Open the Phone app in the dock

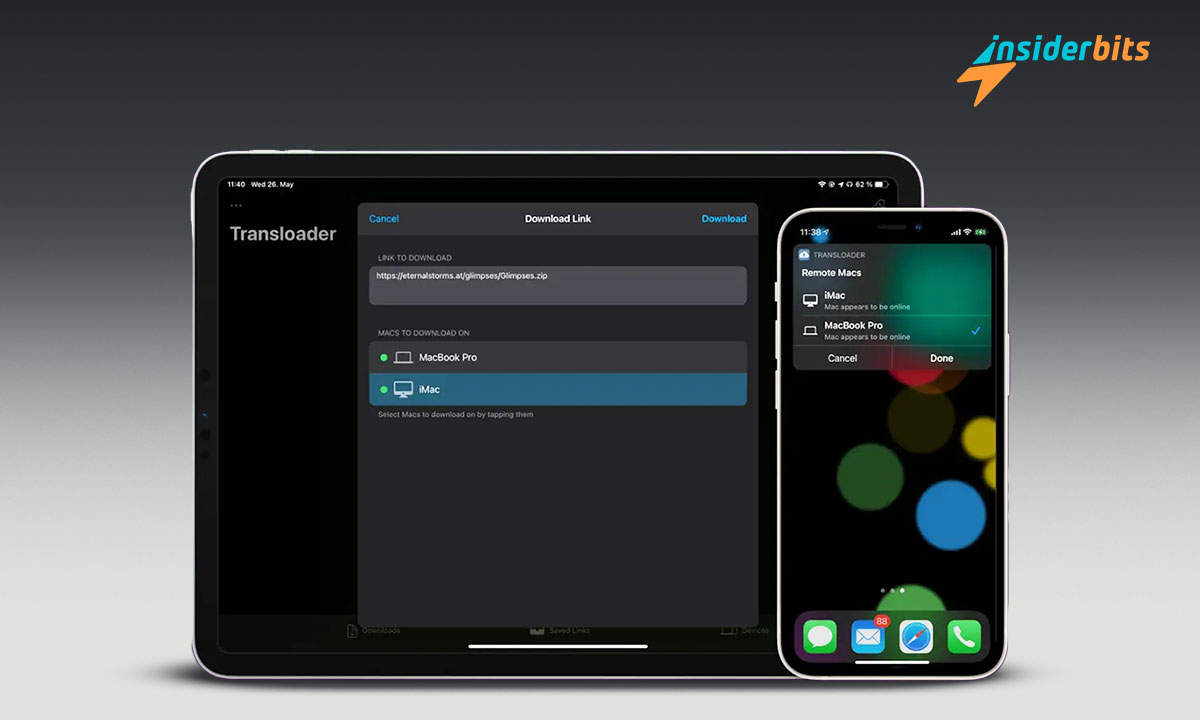[x=964, y=637]
